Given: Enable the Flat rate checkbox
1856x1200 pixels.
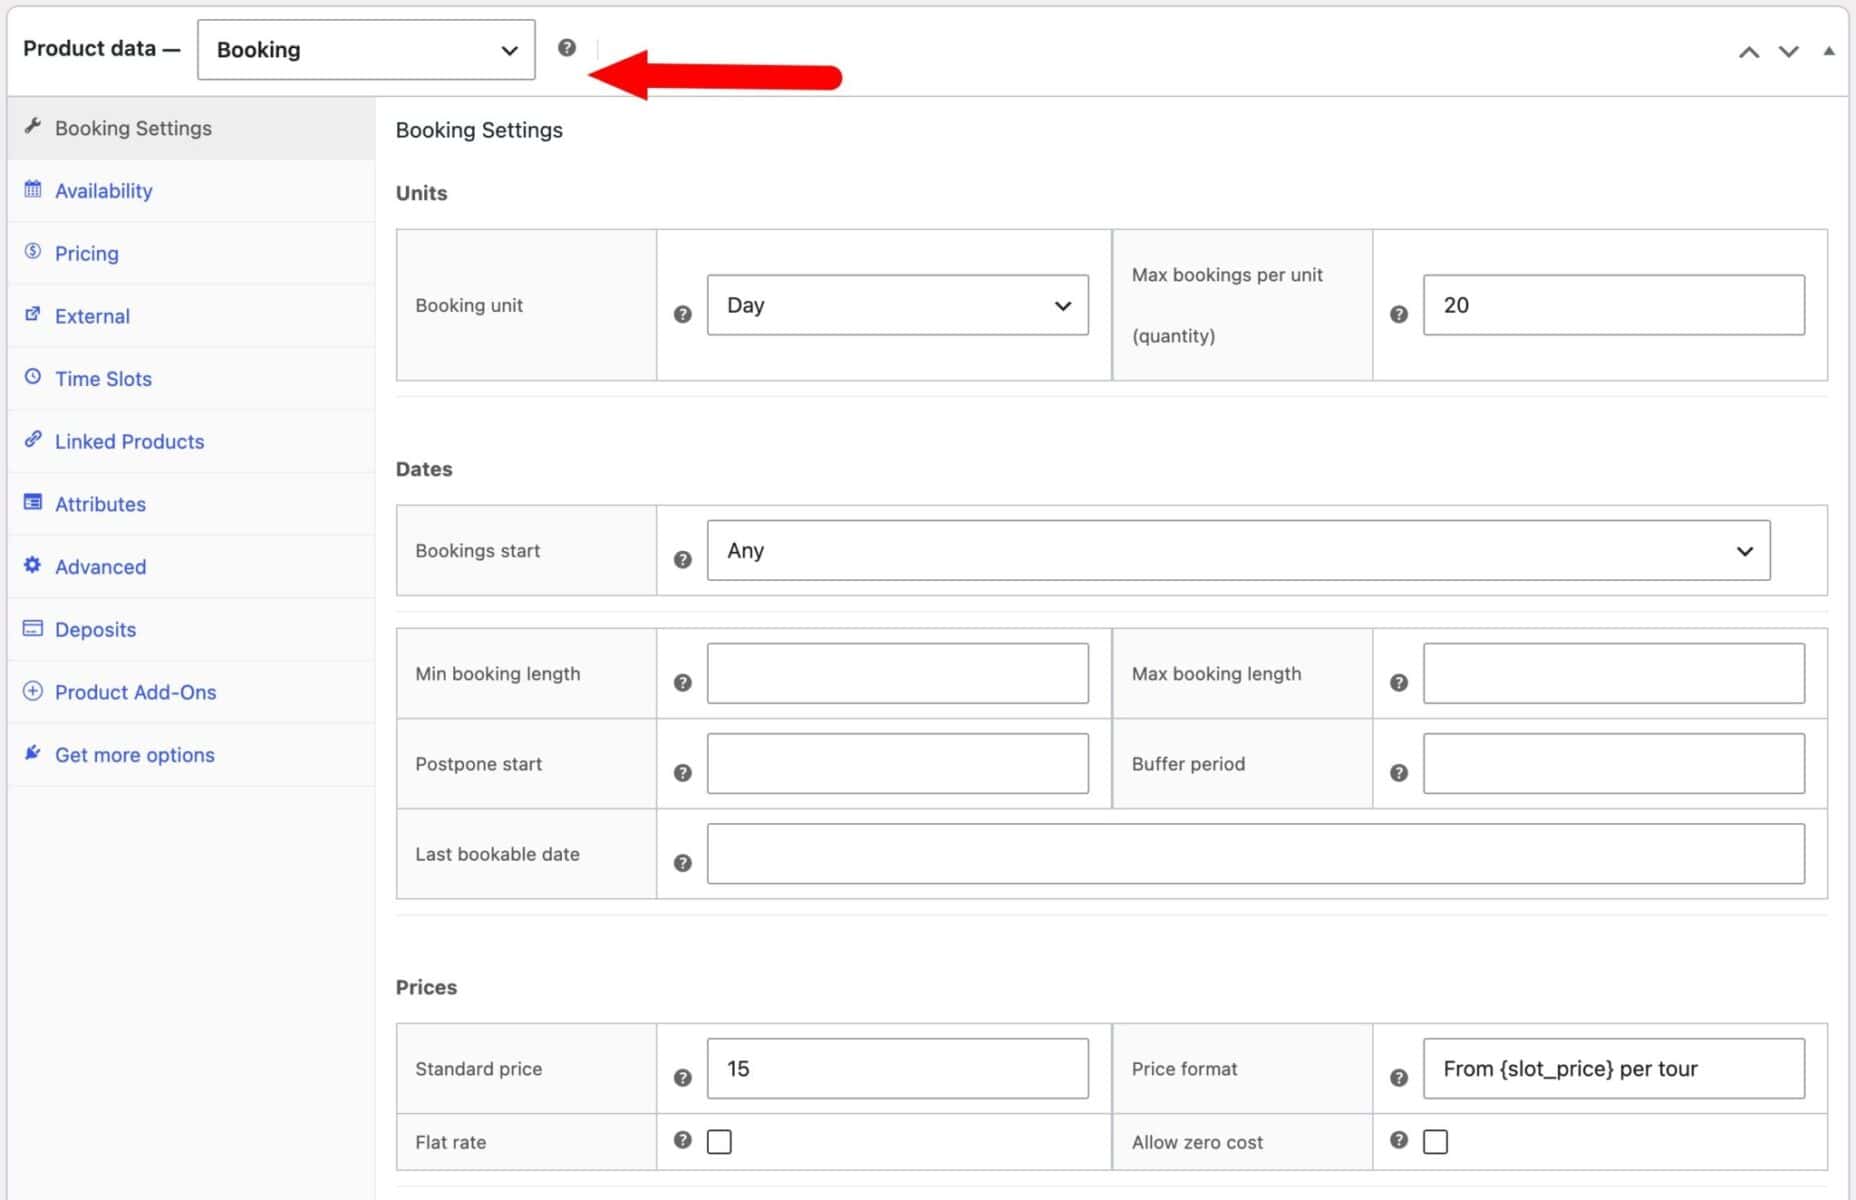Looking at the screenshot, I should tap(719, 1141).
